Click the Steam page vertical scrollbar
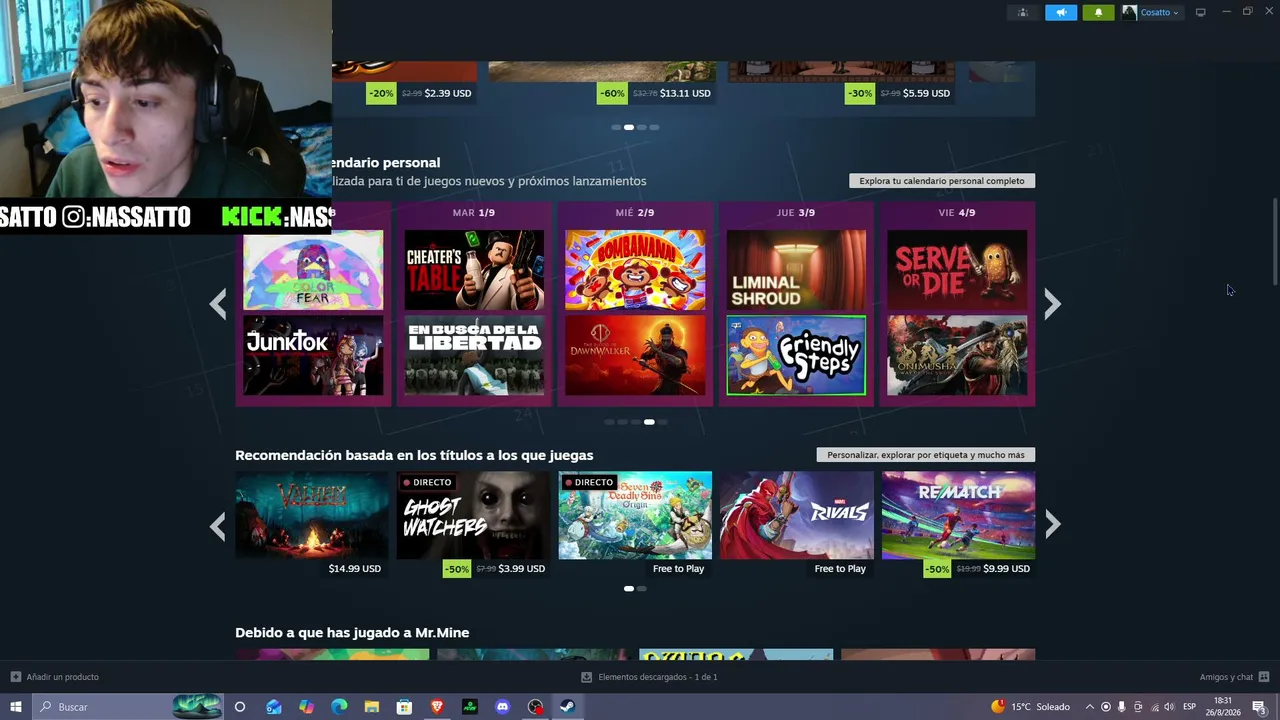 coord(1274,242)
